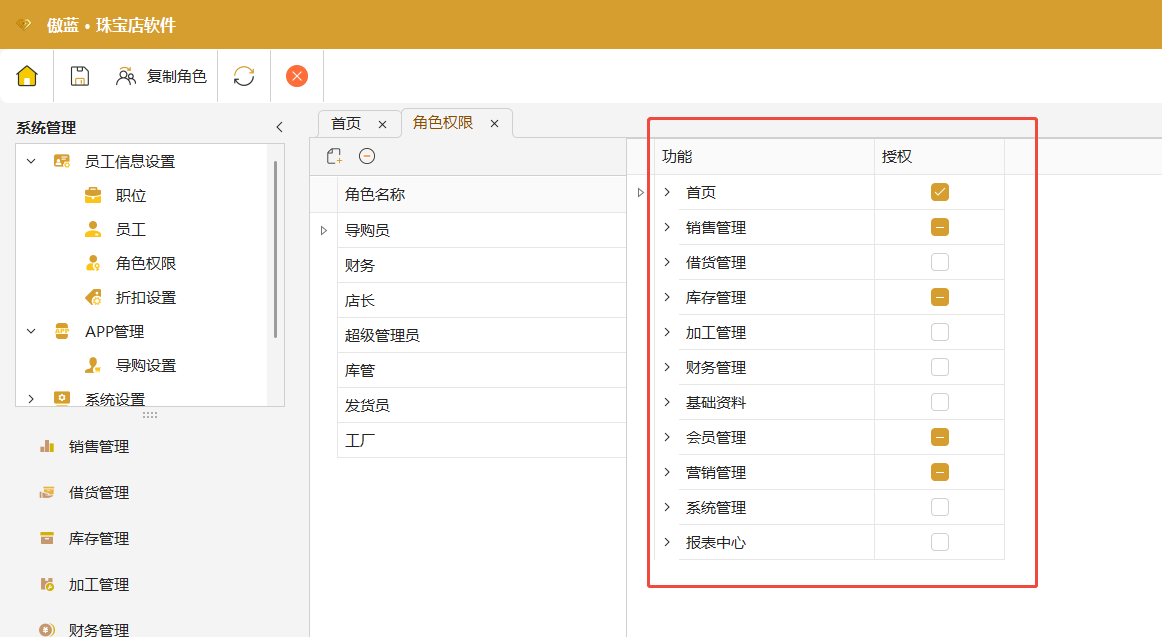Check the 报表中心 authorization checkbox
Viewport: 1162px width, 637px height.
pos(940,541)
